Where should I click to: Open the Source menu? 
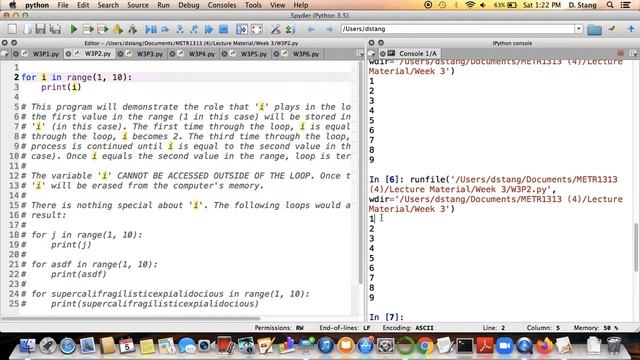138,5
